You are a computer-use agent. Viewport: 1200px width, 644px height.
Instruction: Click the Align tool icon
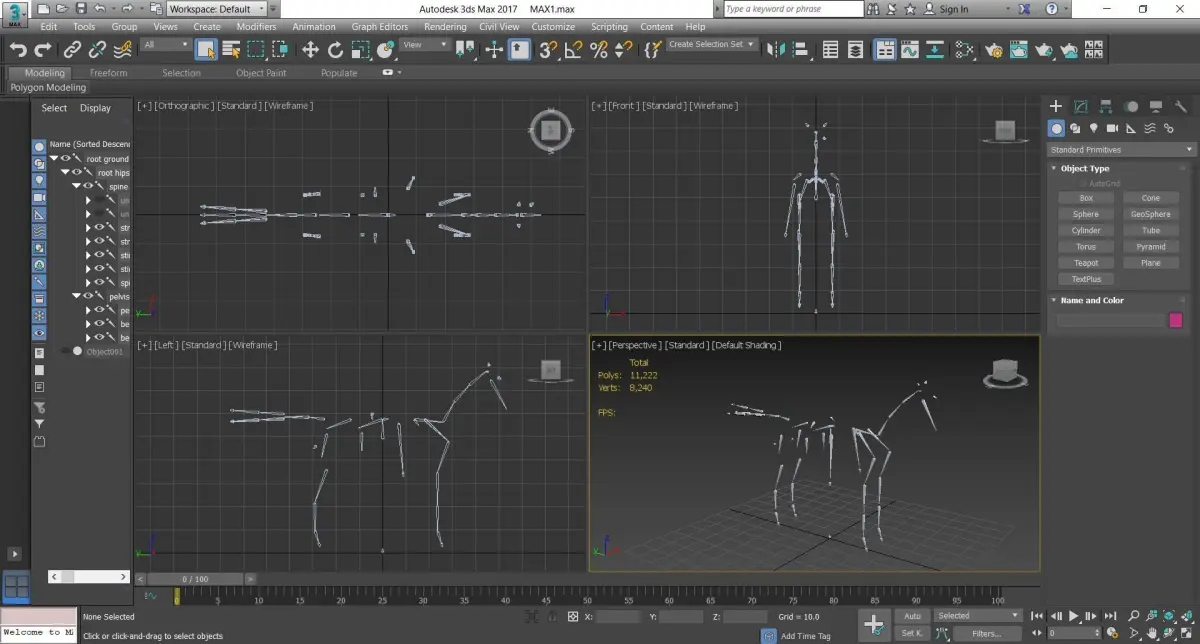(x=801, y=49)
